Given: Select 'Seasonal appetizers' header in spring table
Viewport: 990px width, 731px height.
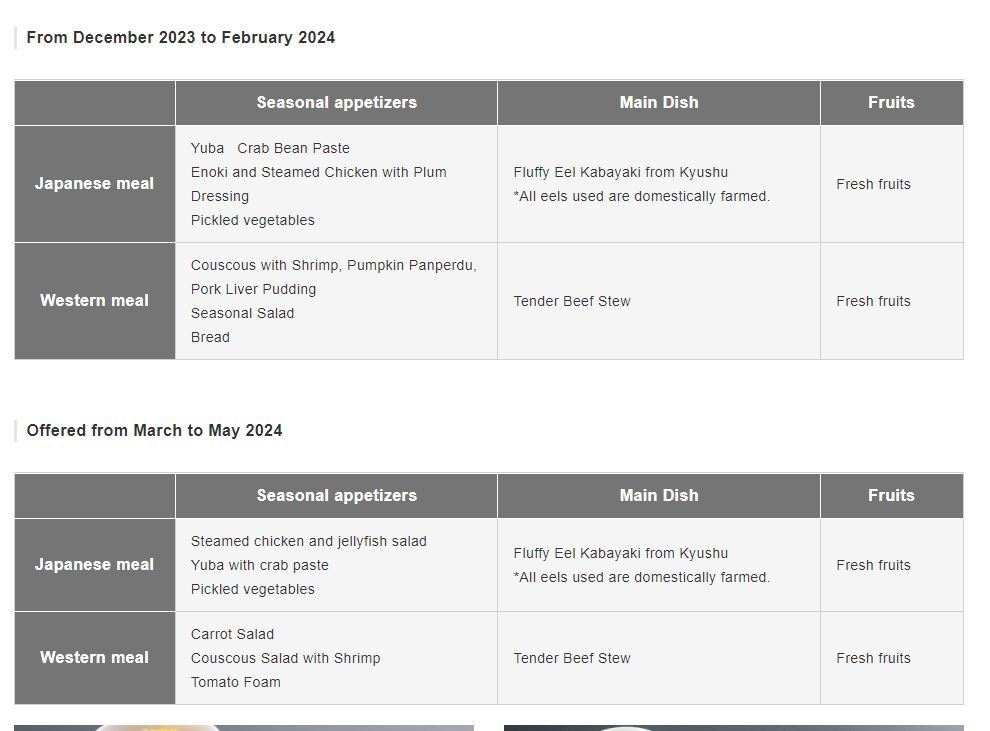Looking at the screenshot, I should [x=337, y=496].
